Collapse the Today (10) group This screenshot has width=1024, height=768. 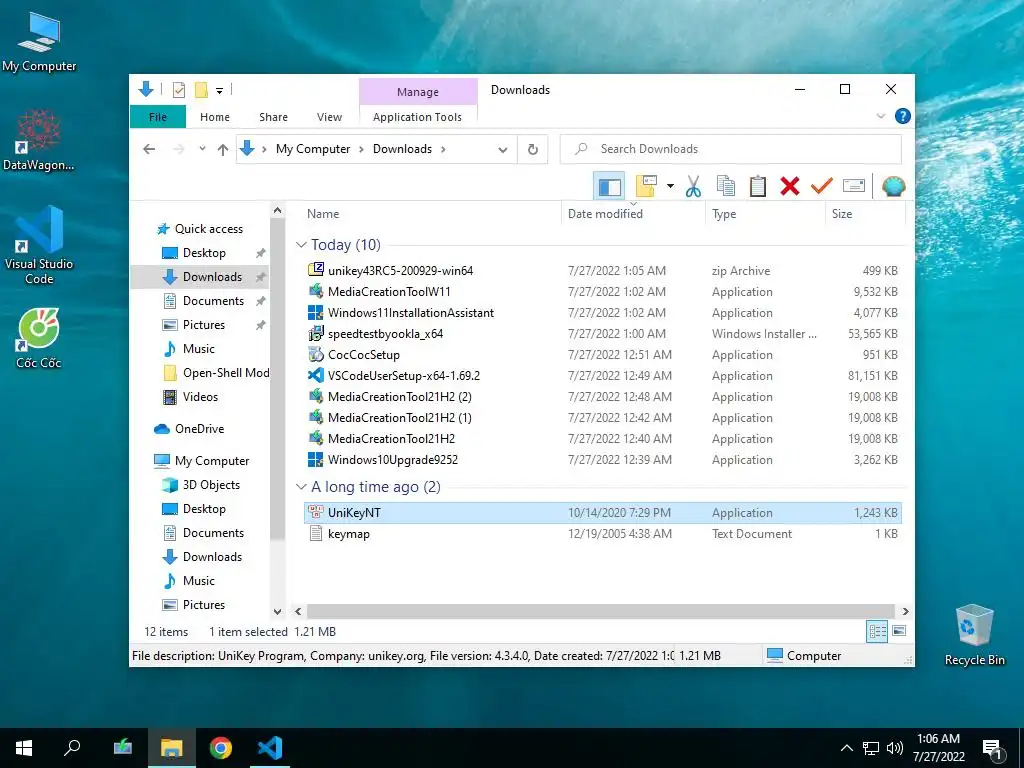(301, 245)
